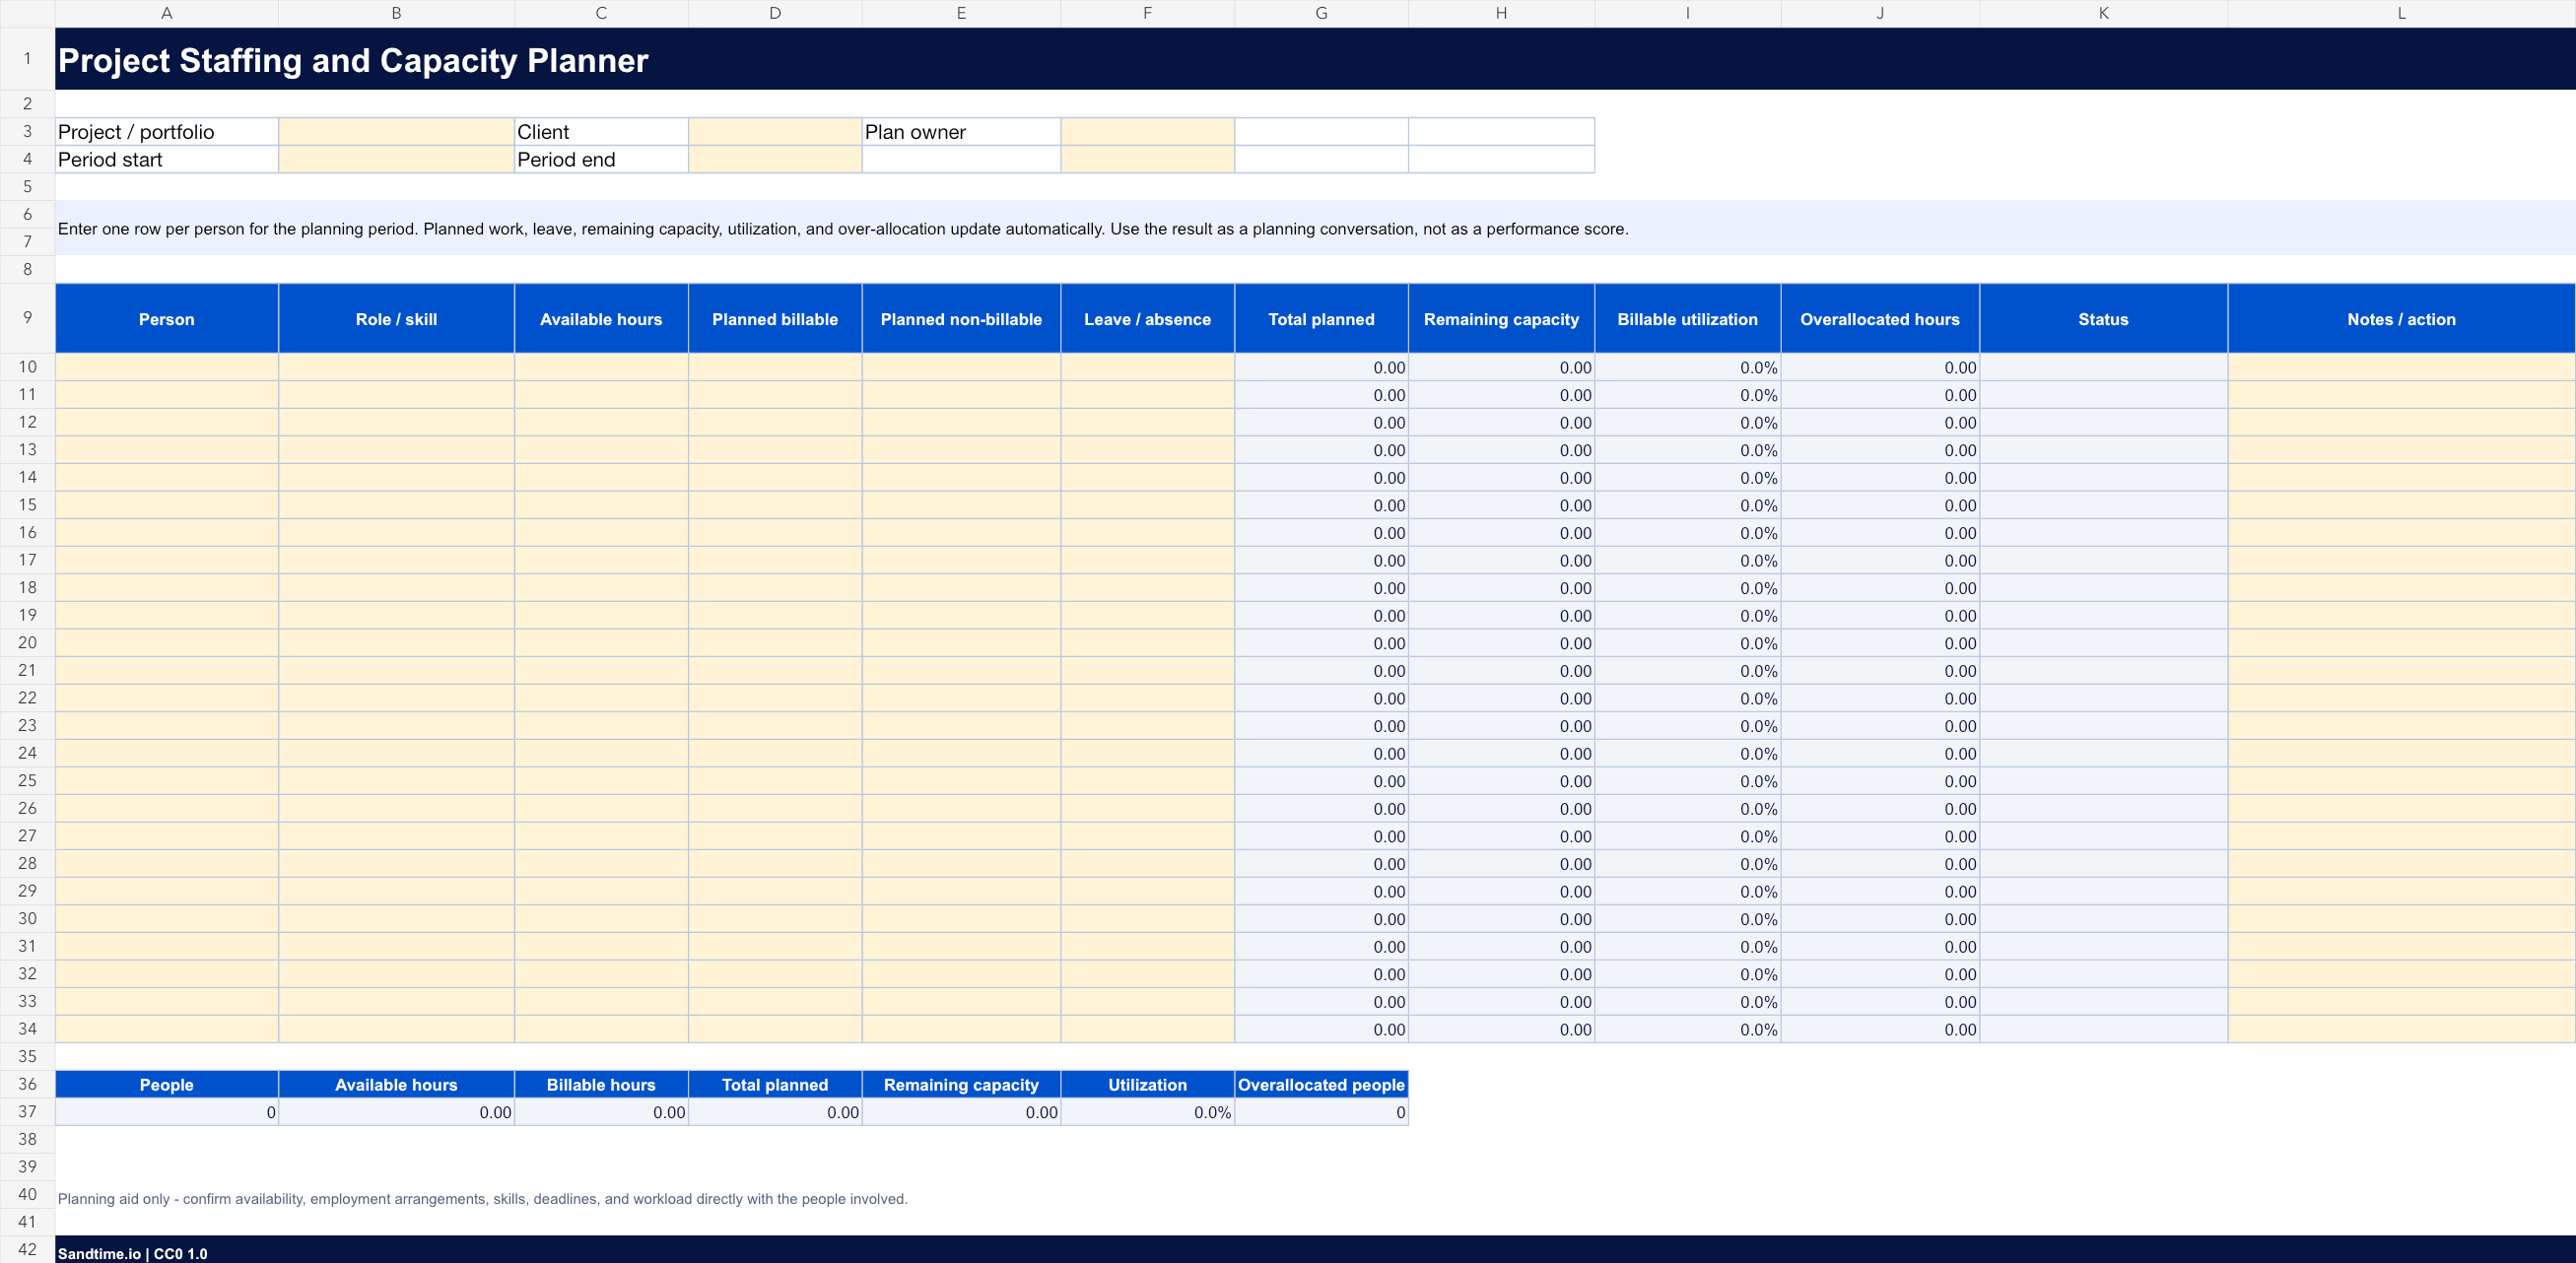Screen dimensions: 2576x1263
Task: Click the Person column header cell
Action: (167, 319)
